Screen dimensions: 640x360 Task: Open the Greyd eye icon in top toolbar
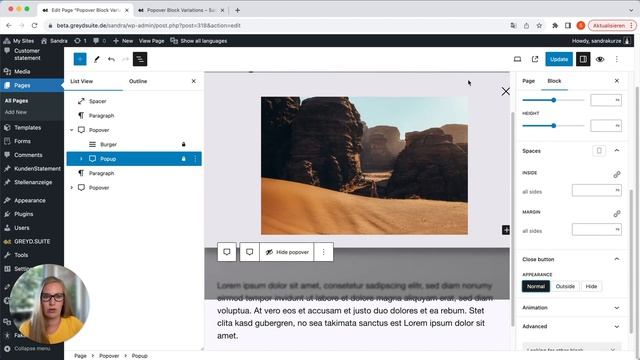[x=600, y=59]
